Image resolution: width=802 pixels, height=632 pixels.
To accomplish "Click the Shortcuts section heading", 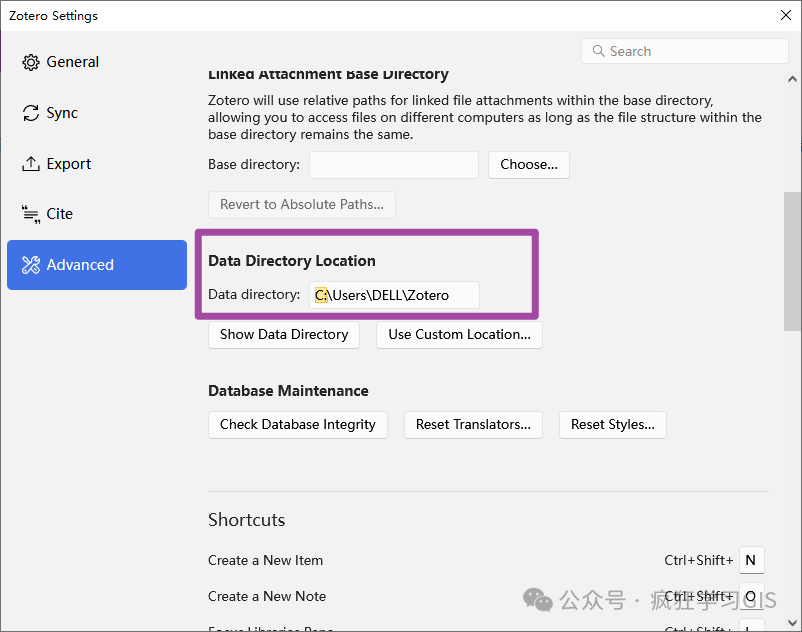I will [247, 520].
